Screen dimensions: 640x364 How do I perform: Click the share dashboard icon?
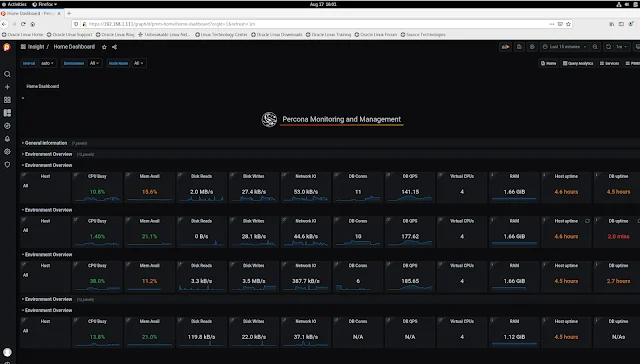tap(115, 47)
